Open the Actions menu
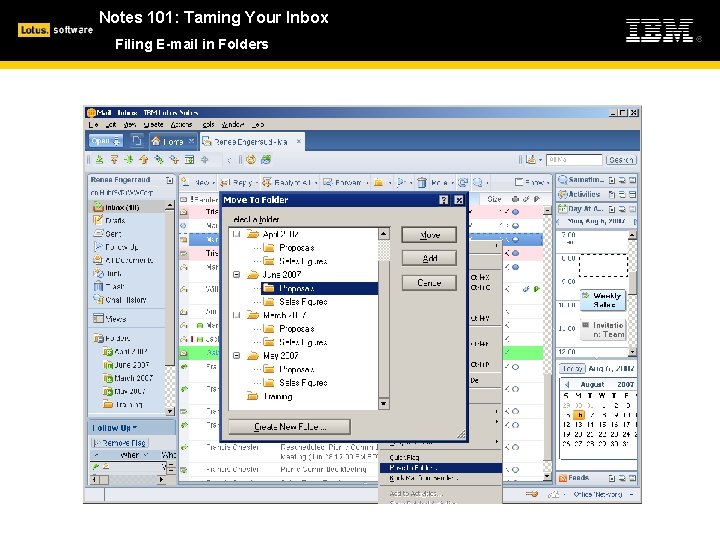The width and height of the screenshot is (720, 540). pos(181,124)
